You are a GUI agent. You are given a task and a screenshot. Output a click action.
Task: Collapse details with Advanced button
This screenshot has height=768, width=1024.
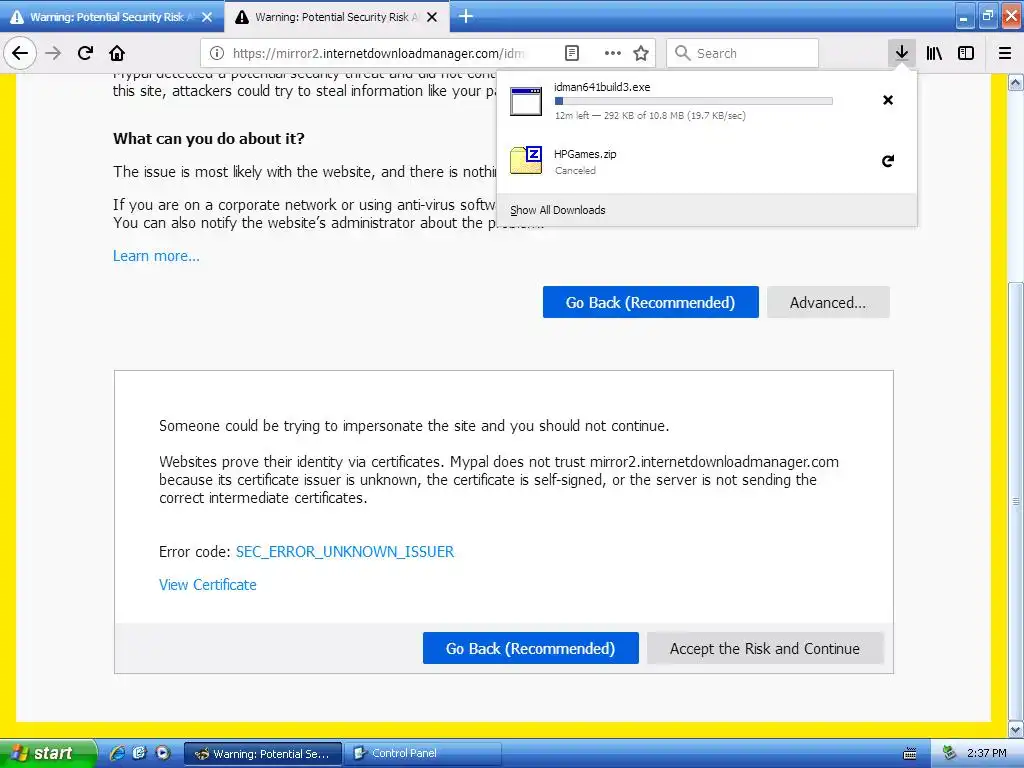pyautogui.click(x=828, y=302)
